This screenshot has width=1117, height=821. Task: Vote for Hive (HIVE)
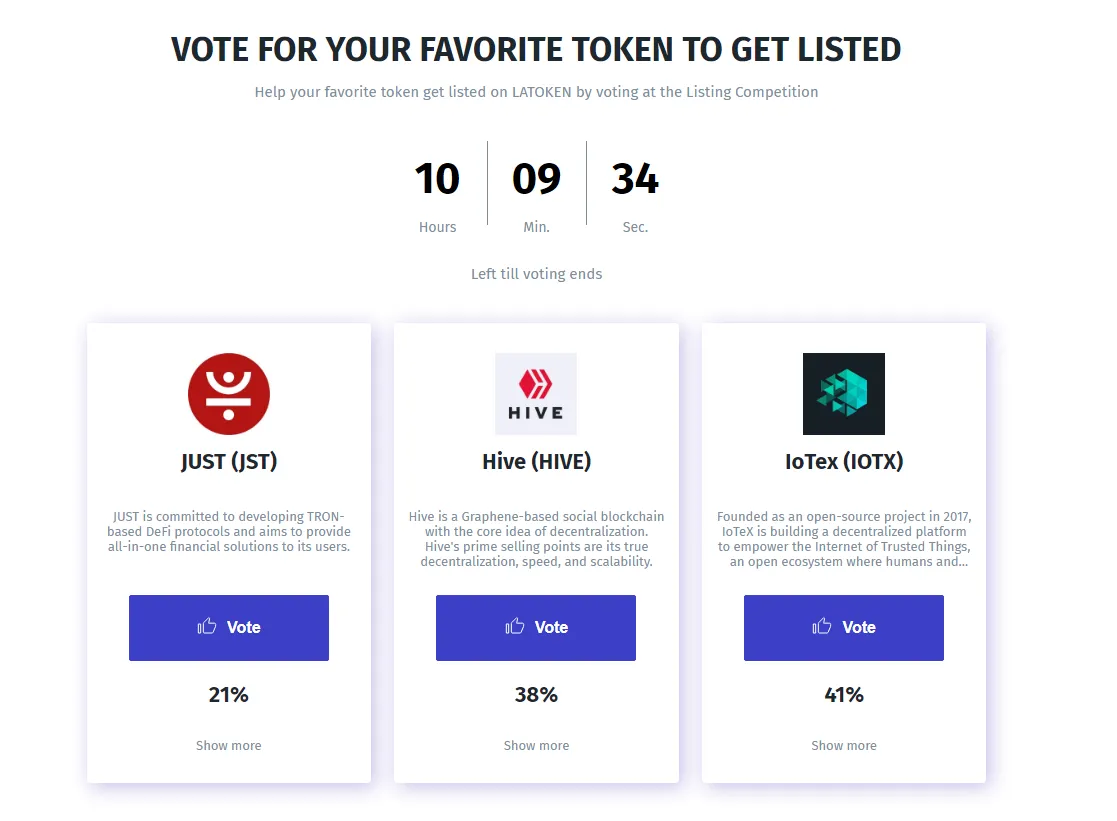pyautogui.click(x=536, y=628)
